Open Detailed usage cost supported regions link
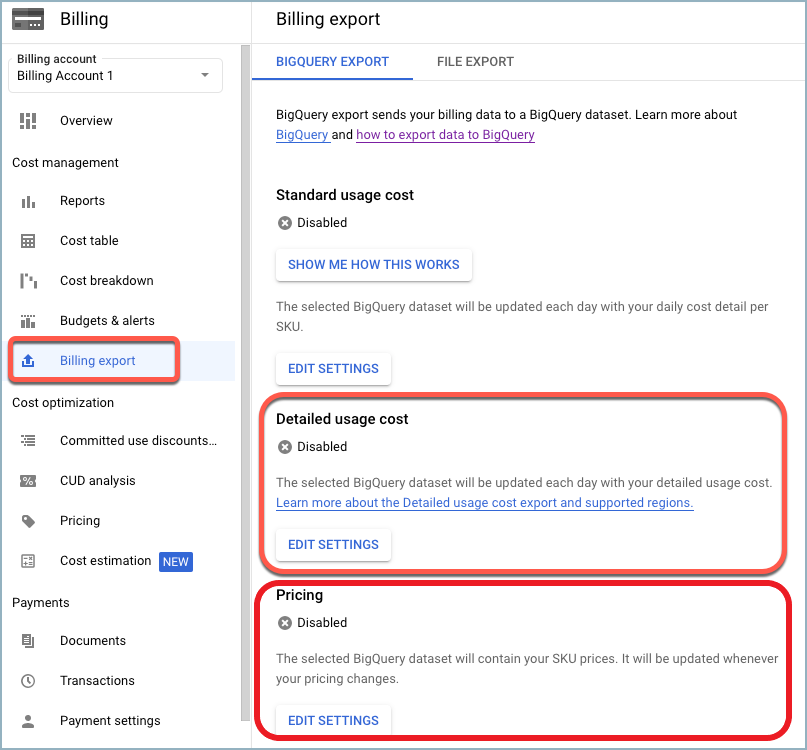The image size is (807, 750). [485, 503]
